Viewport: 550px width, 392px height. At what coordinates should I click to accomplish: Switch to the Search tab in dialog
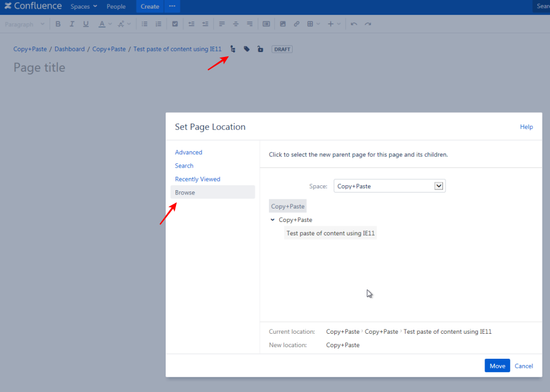[x=184, y=165]
